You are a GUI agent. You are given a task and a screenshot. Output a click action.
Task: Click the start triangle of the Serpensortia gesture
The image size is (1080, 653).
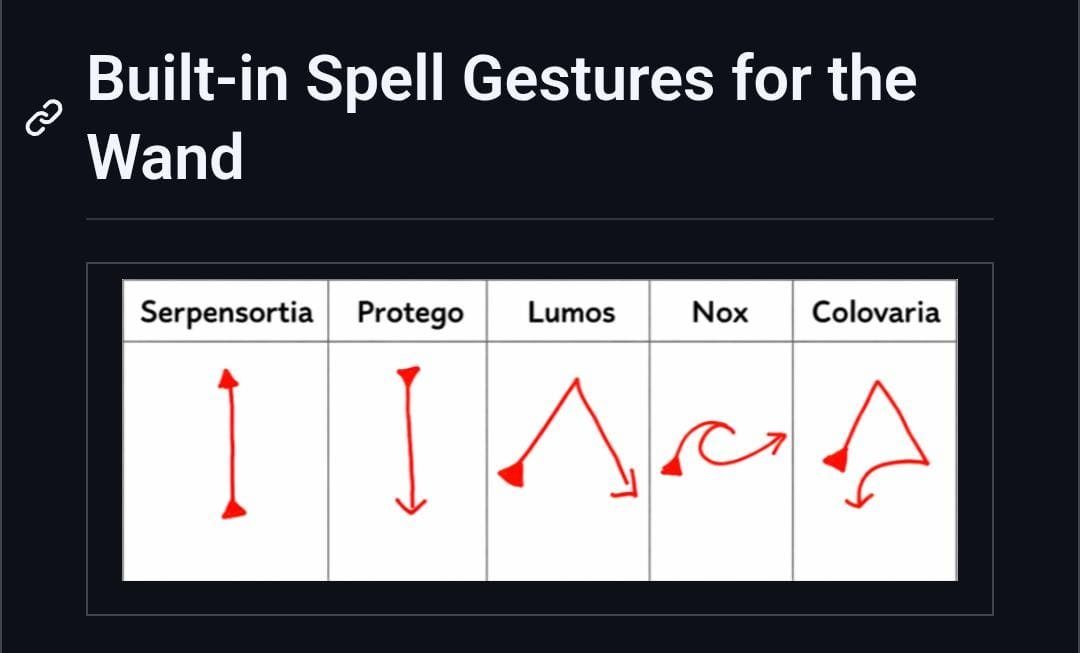pyautogui.click(x=233, y=510)
